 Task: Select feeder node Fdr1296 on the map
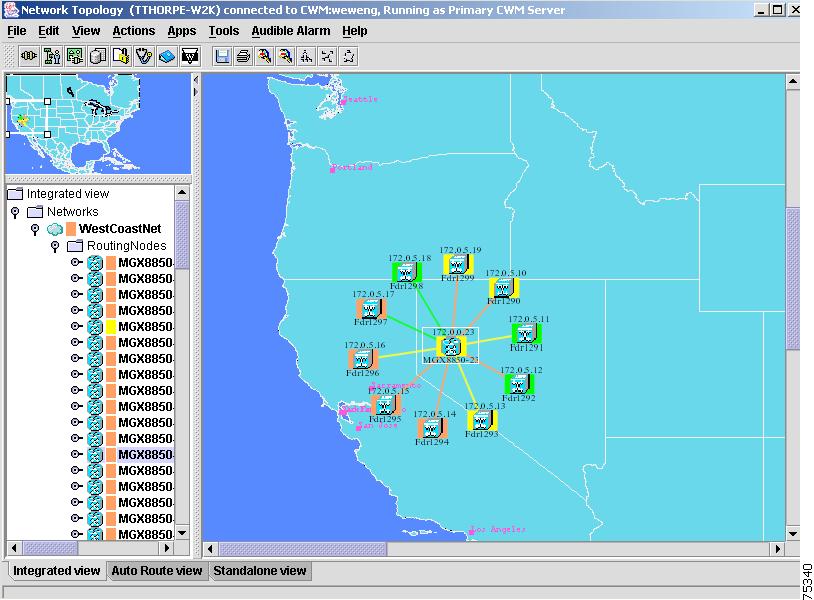pos(362,359)
